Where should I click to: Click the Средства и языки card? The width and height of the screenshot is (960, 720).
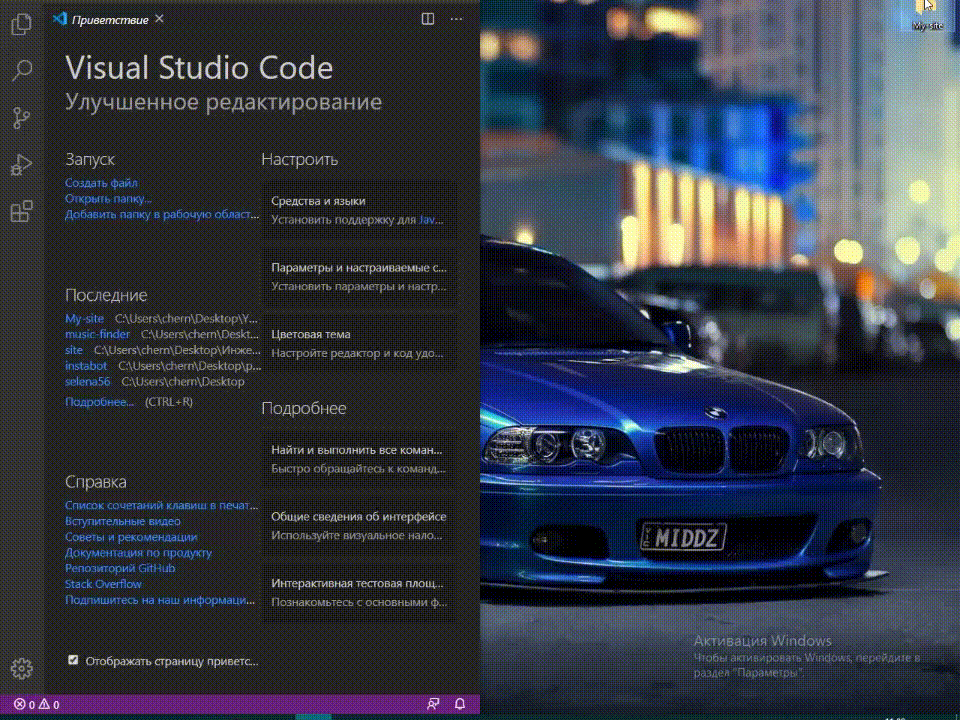pos(360,210)
